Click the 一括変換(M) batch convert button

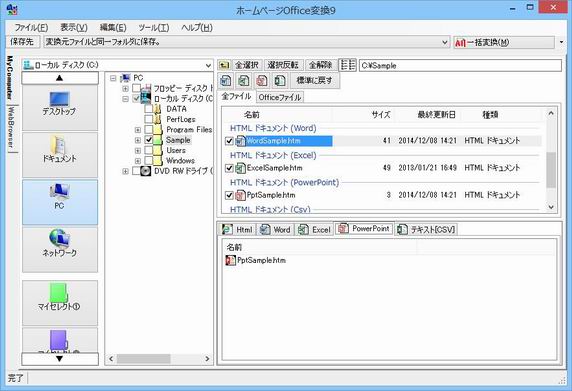point(504,42)
